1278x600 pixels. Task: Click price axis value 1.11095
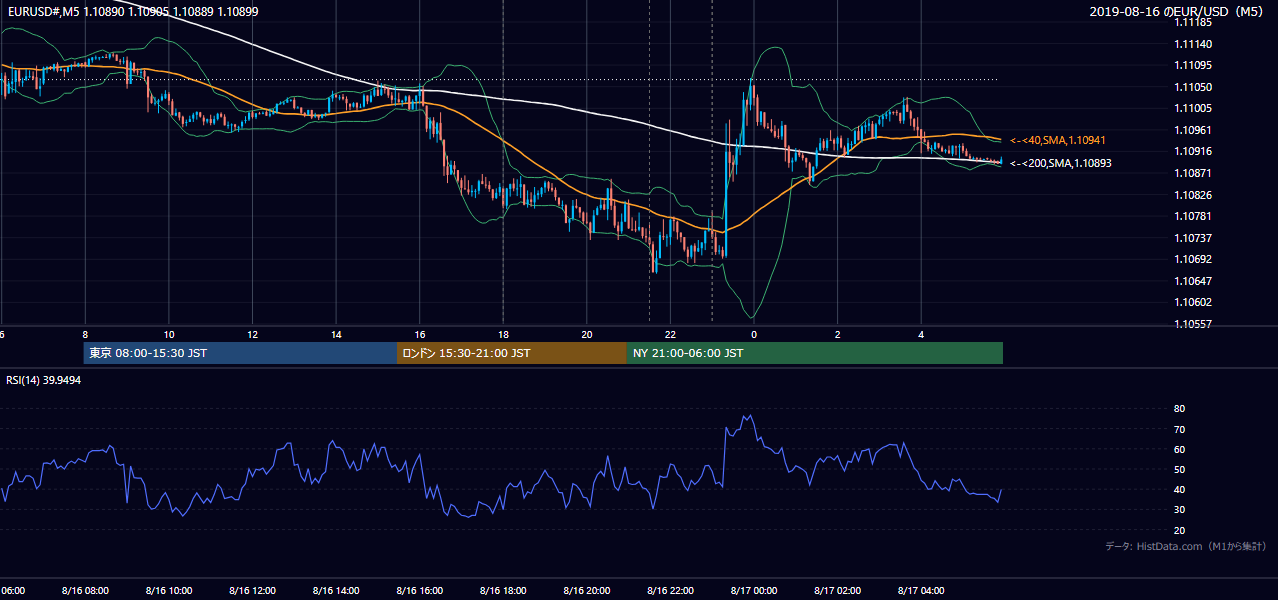tap(1193, 66)
